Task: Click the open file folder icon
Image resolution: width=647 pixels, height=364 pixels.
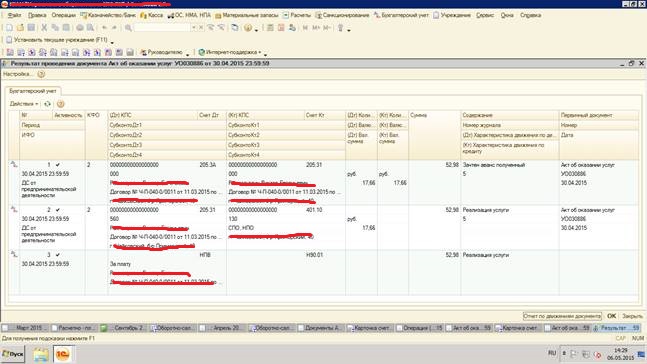Action: pyautogui.click(x=20, y=28)
